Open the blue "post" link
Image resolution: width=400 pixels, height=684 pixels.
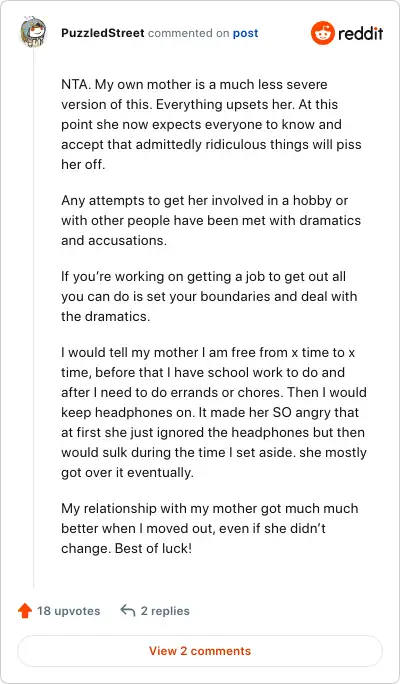pyautogui.click(x=245, y=33)
